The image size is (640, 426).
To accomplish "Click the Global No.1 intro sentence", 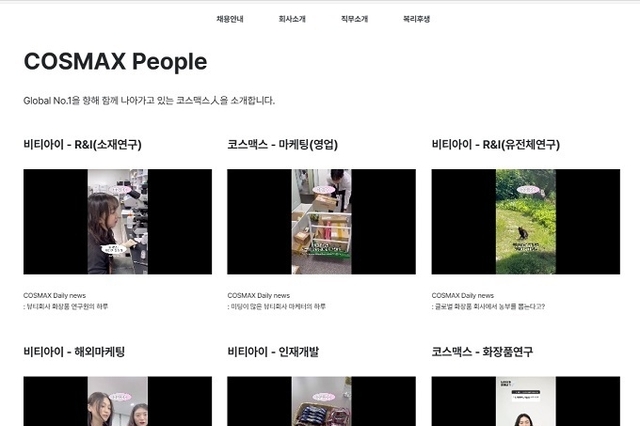I will point(149,100).
